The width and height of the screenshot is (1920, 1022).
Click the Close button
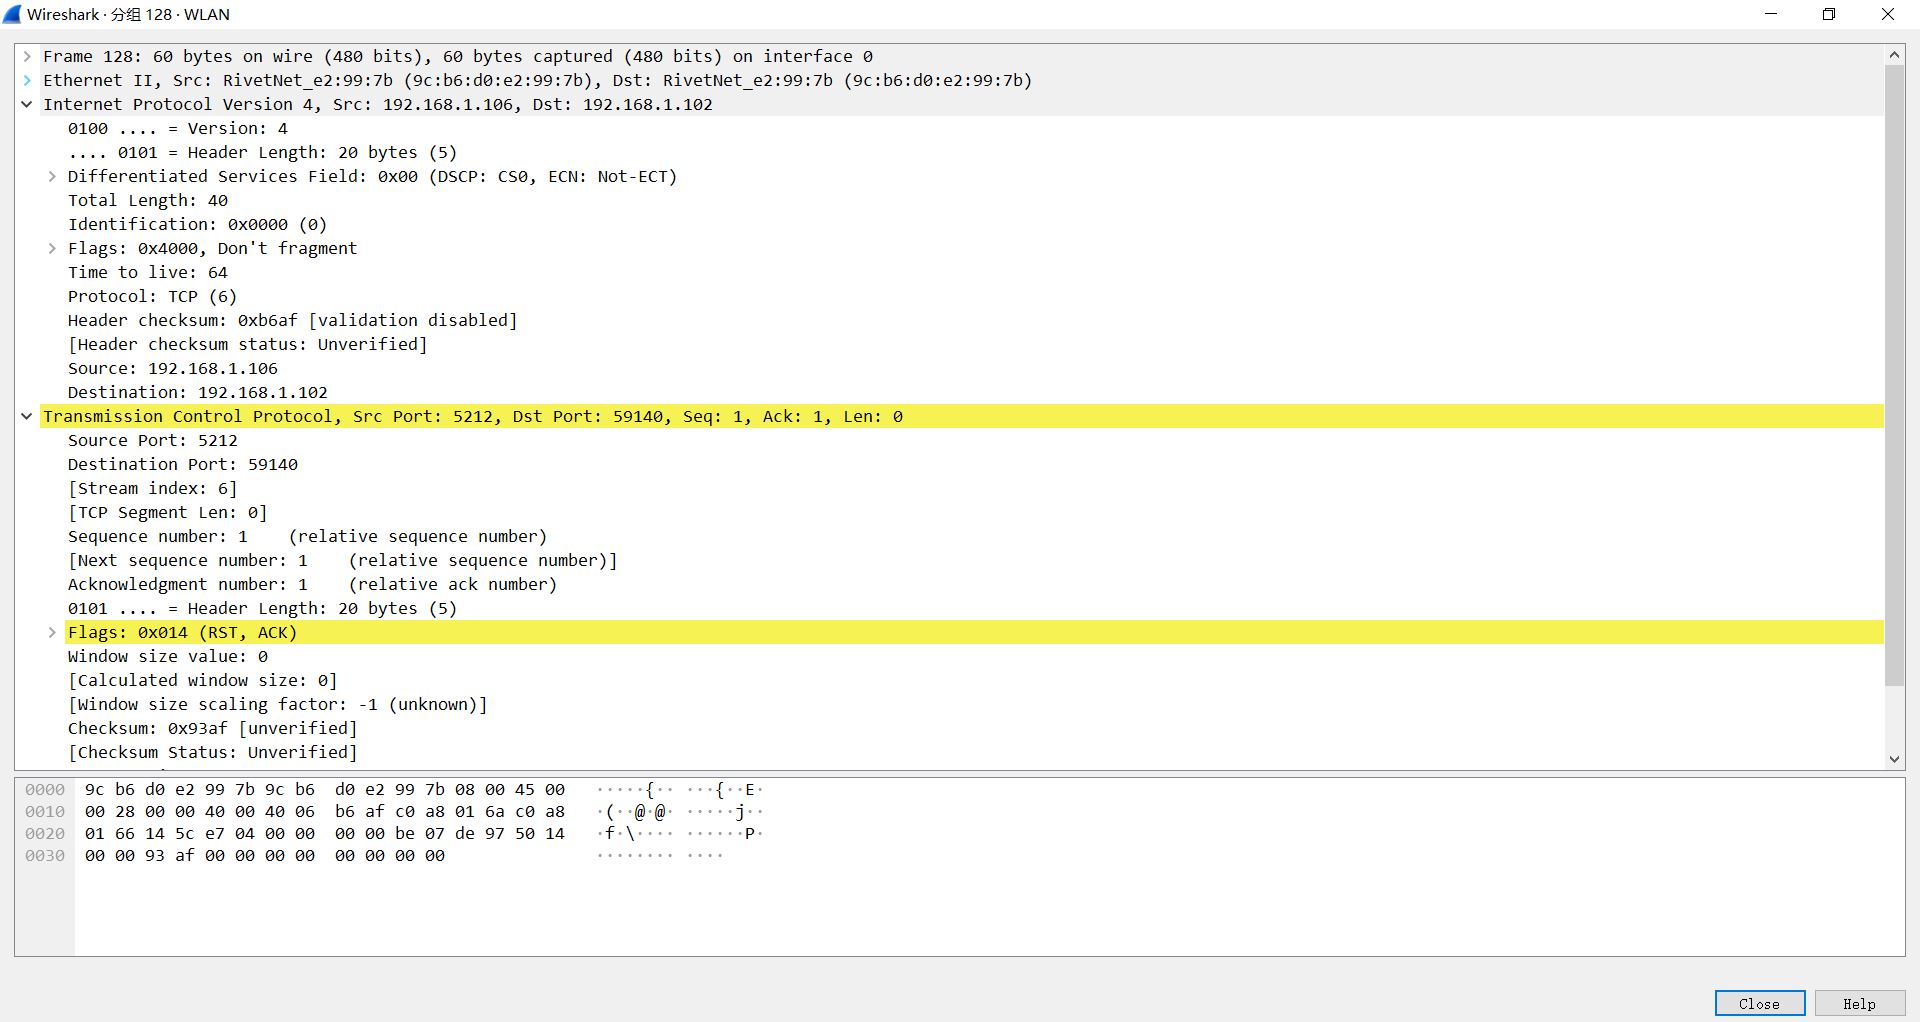click(x=1759, y=1004)
